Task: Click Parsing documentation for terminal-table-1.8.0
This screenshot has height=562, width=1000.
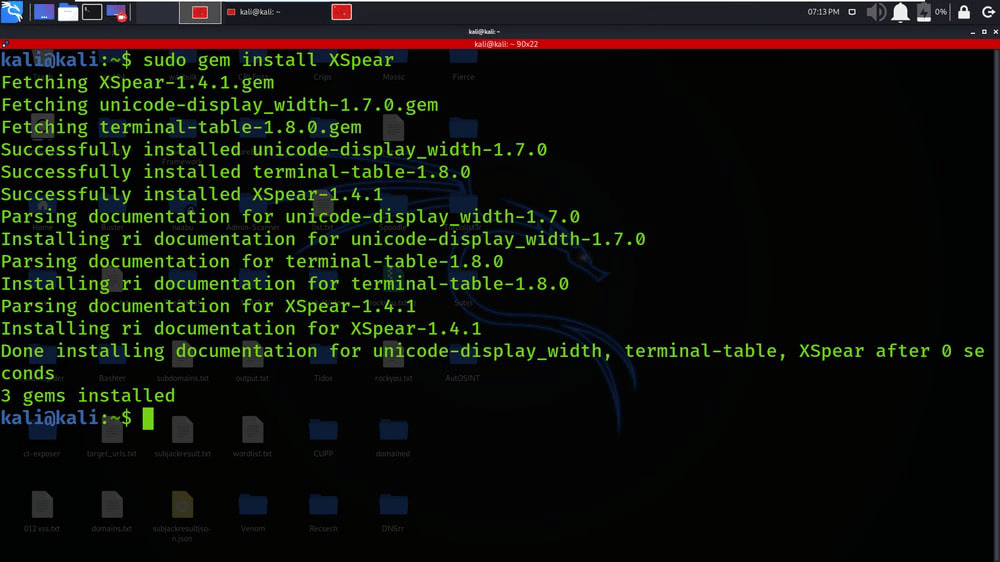Action: click(x=252, y=261)
